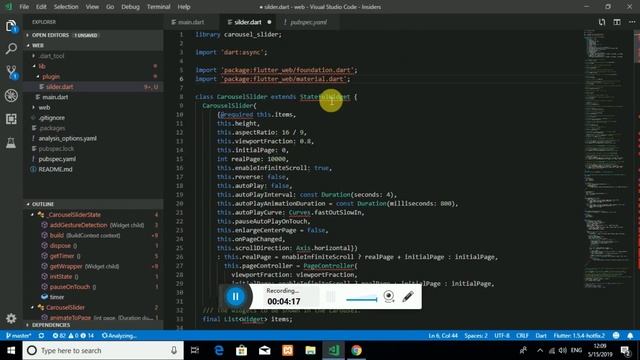Open the editor more actions menu
This screenshot has height=360, width=640.
(x=631, y=22)
